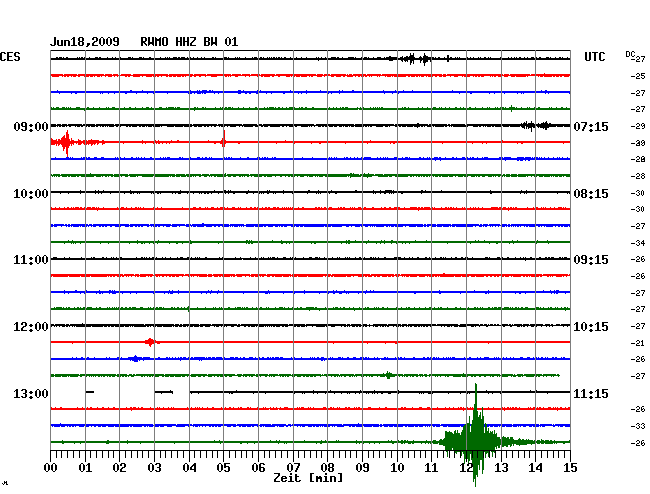
Task: Click the UTC column header
Action: click(595, 57)
